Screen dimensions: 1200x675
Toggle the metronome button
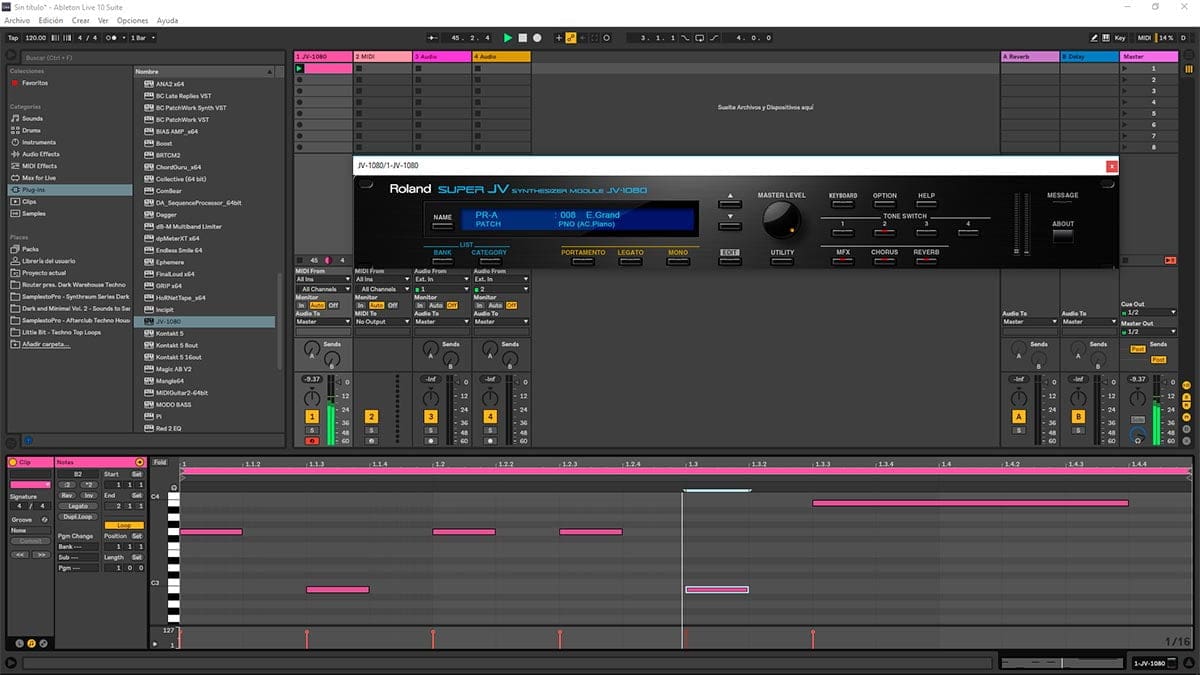(114, 38)
